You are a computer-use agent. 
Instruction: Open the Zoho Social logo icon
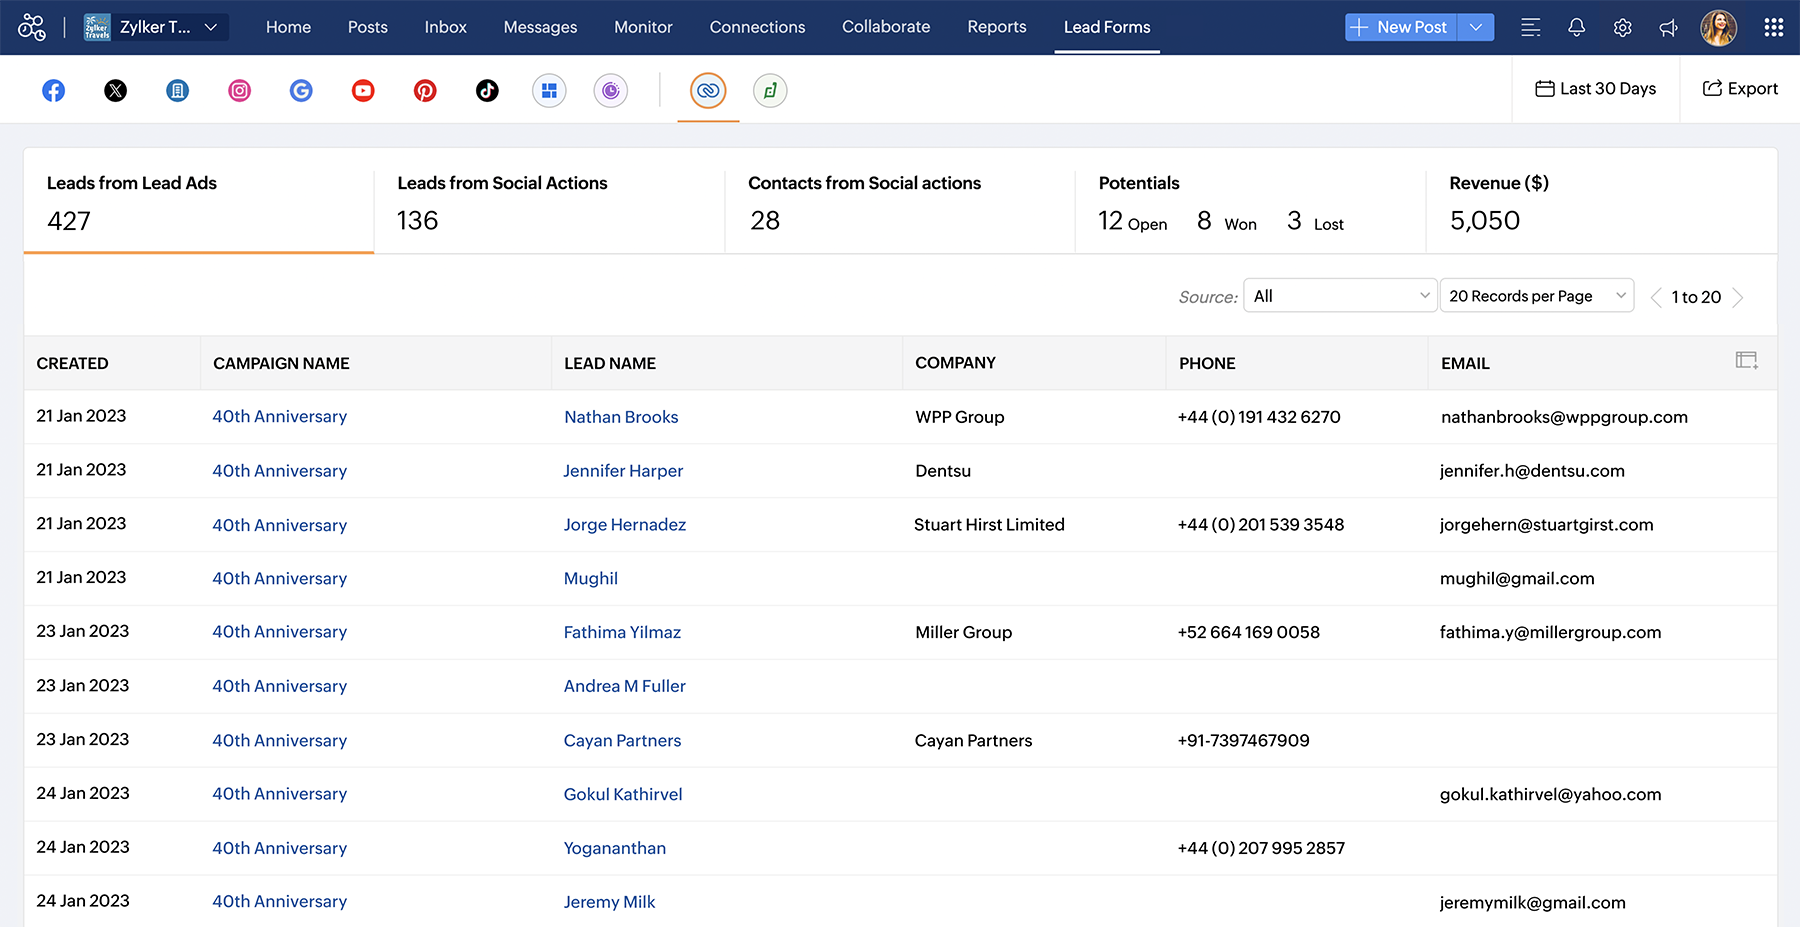click(32, 27)
